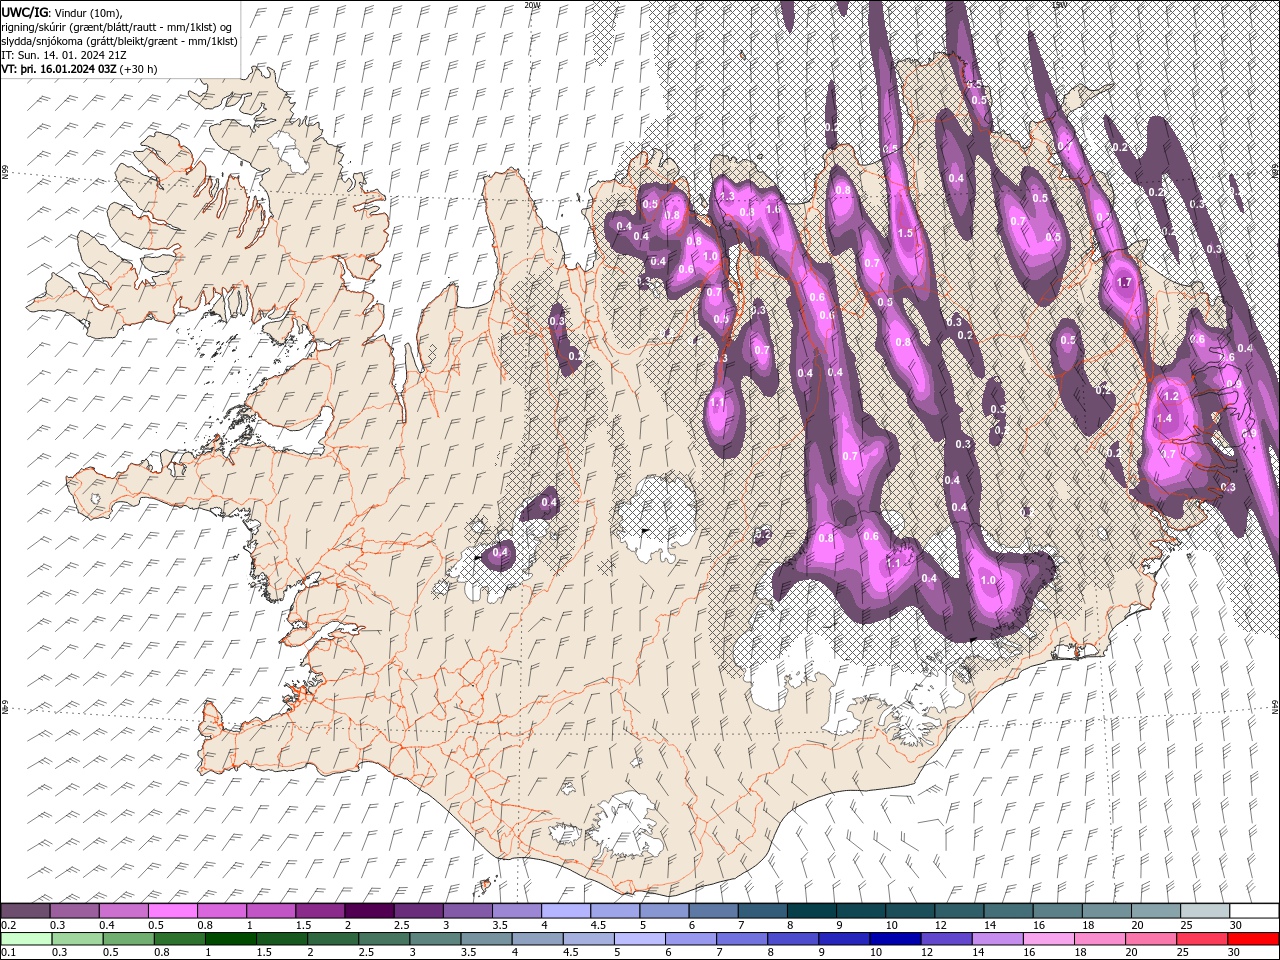Select the 'IT: Sun. 14. 01. 2024 21Z' line
The image size is (1280, 960).
click(x=64, y=55)
